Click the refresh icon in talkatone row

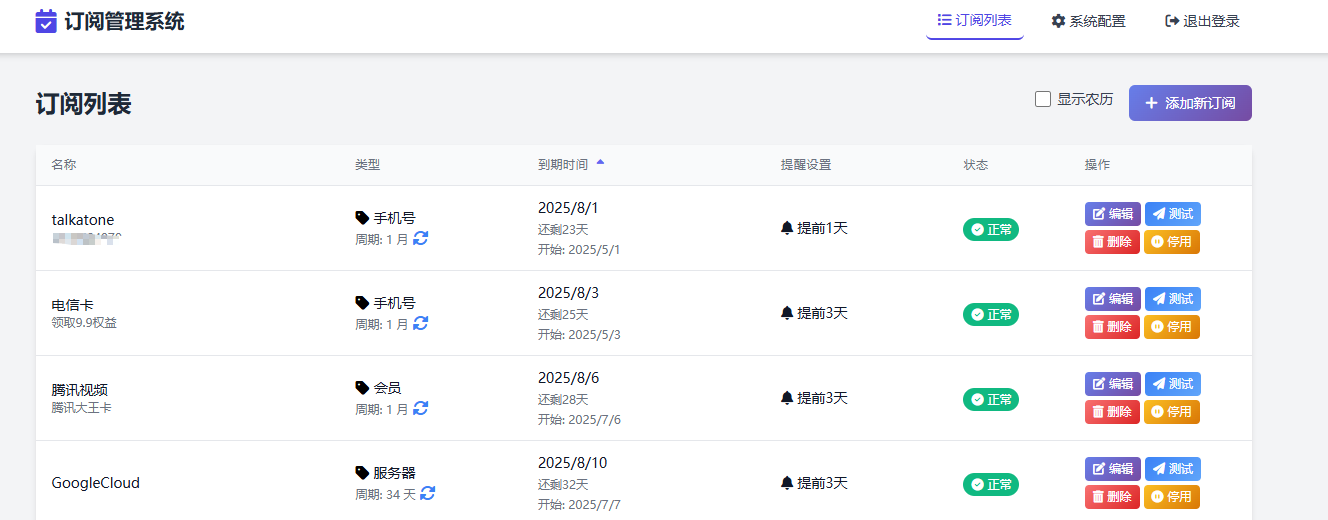click(421, 238)
